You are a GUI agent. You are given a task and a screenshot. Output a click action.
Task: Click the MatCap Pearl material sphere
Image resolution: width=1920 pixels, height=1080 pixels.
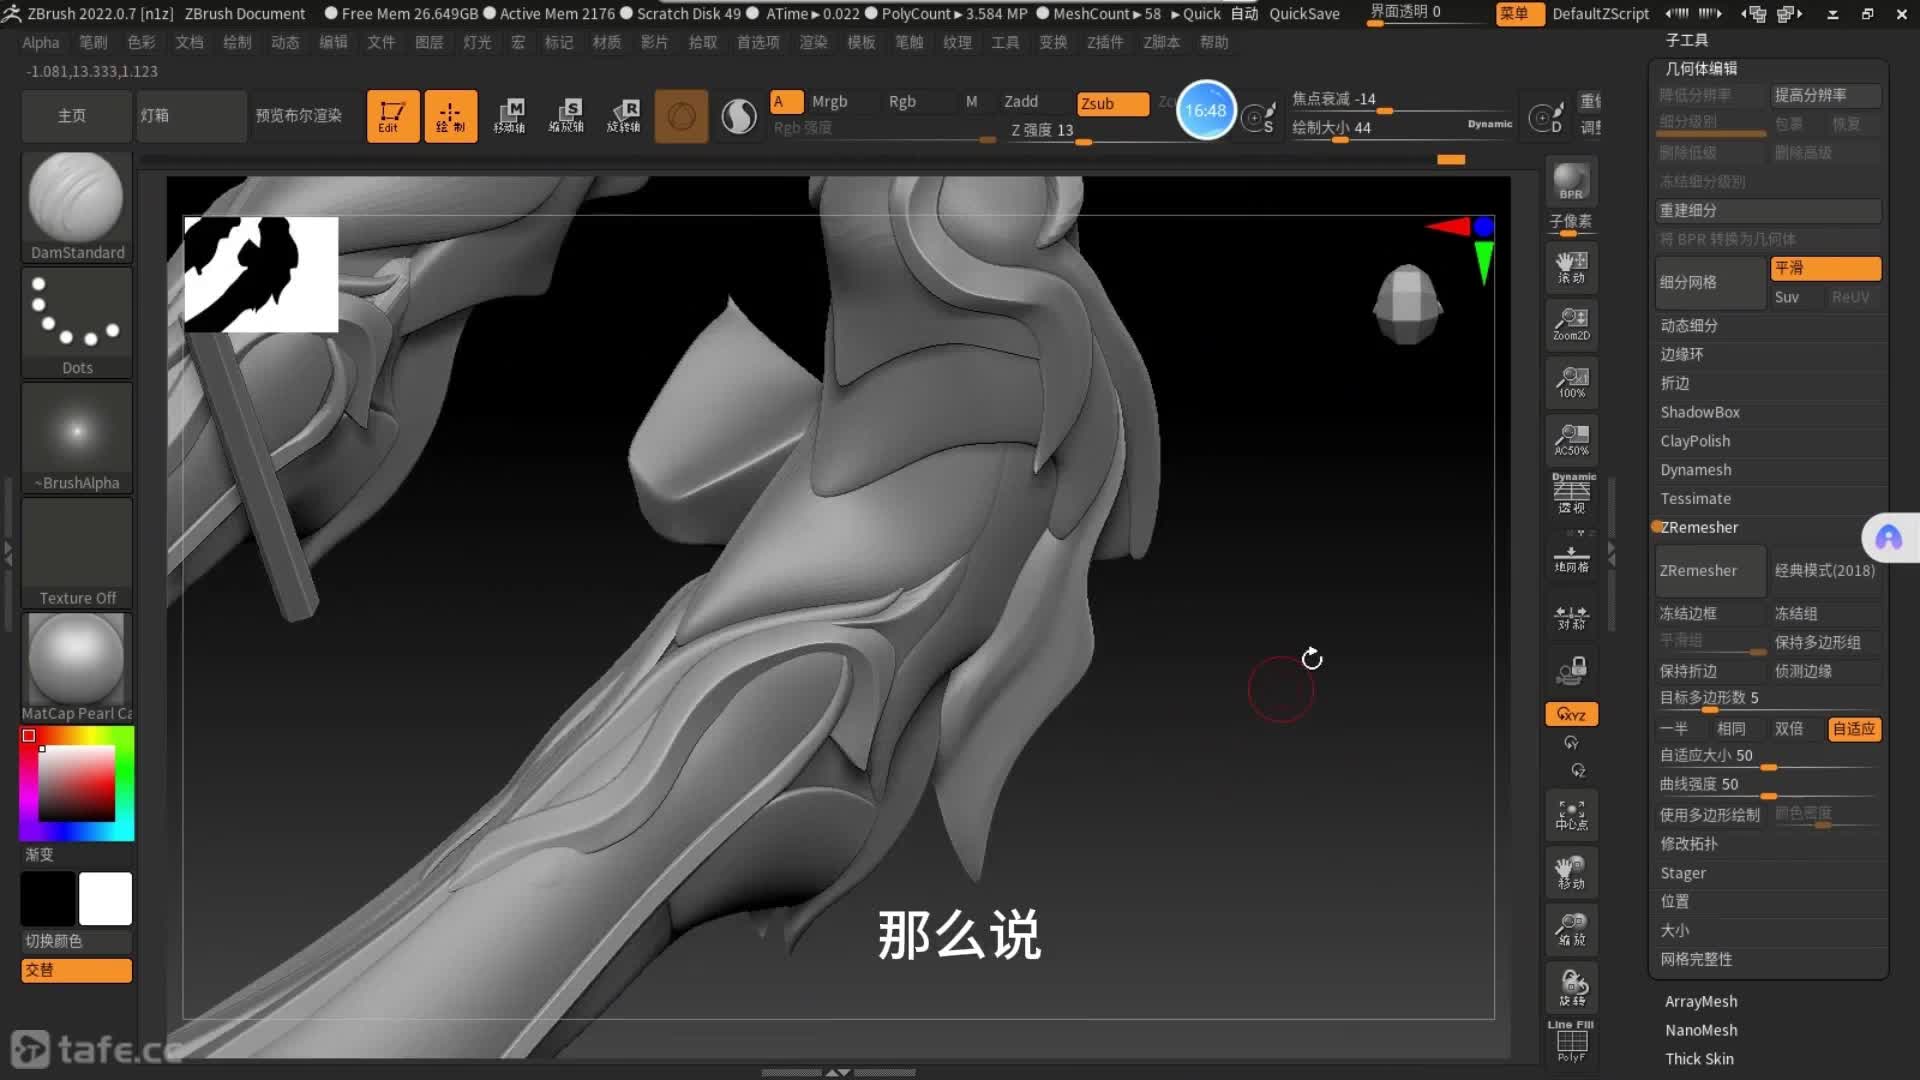pyautogui.click(x=76, y=660)
